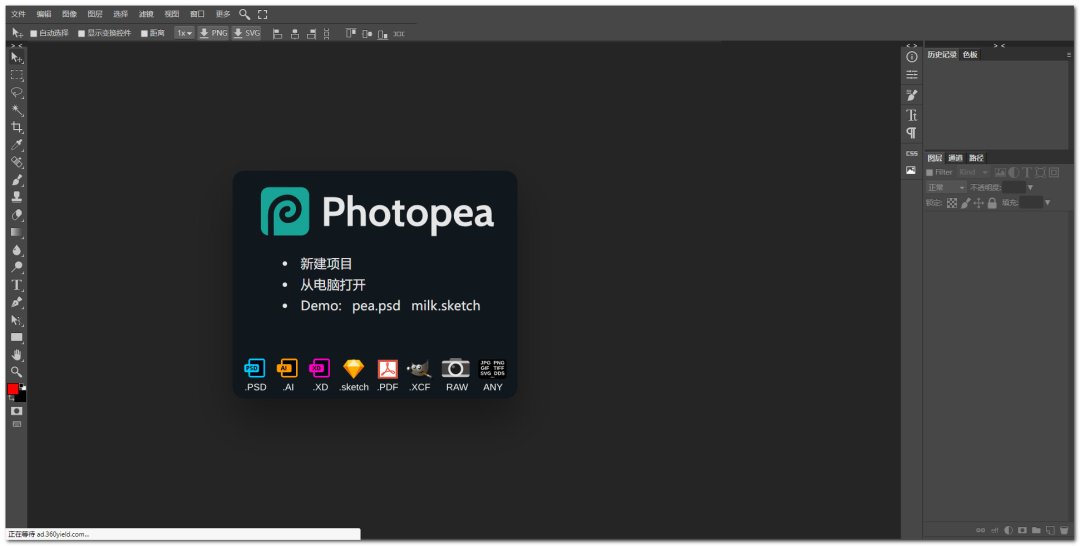The width and height of the screenshot is (1080, 546).
Task: Select the Magic Wand tool
Action: pos(17,110)
